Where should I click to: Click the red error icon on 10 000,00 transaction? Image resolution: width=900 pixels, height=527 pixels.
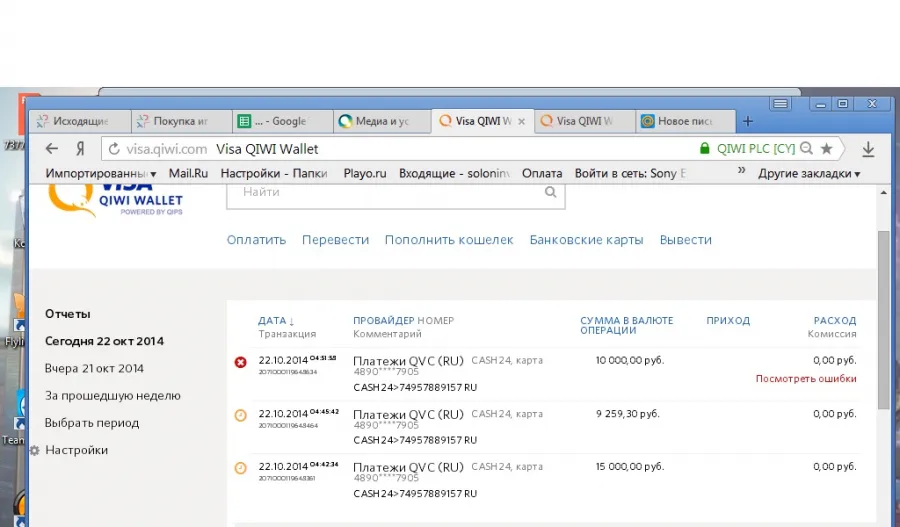tap(240, 362)
